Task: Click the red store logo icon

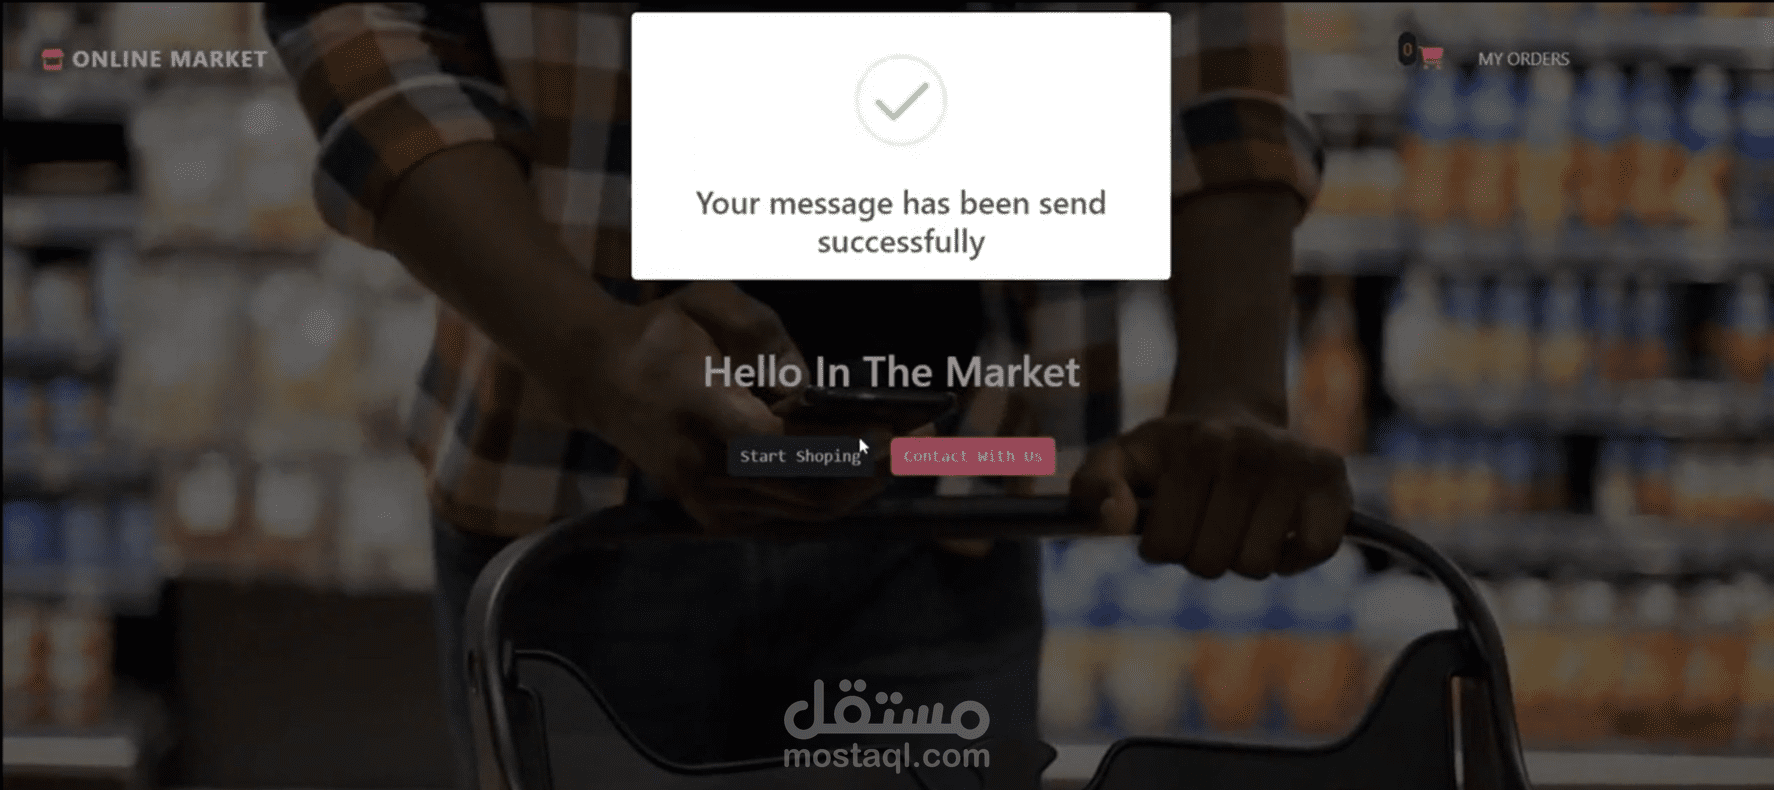Action: point(52,60)
